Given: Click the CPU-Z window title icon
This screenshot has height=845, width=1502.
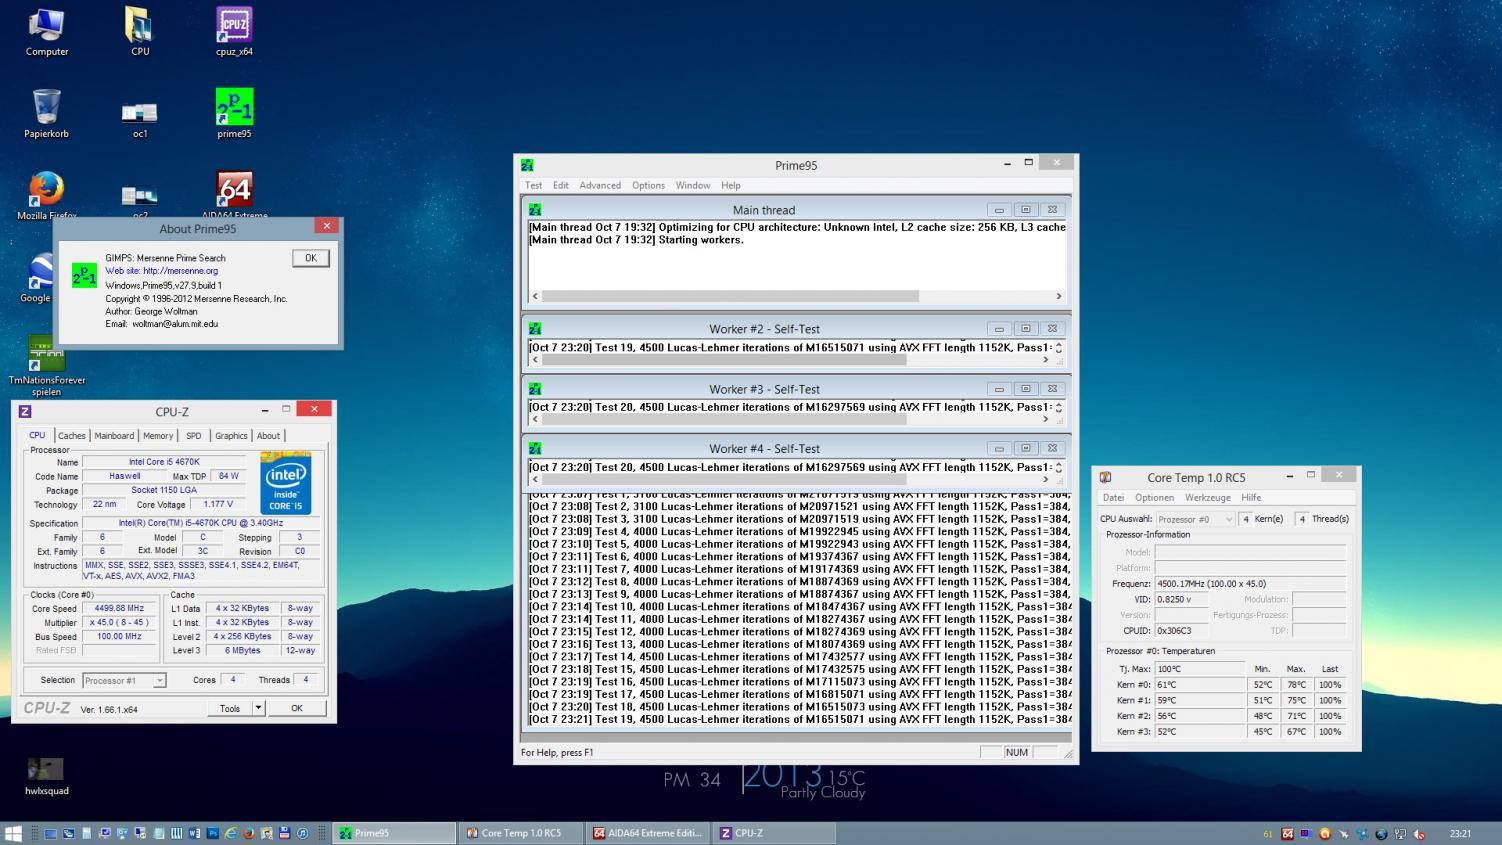Looking at the screenshot, I should 25,411.
